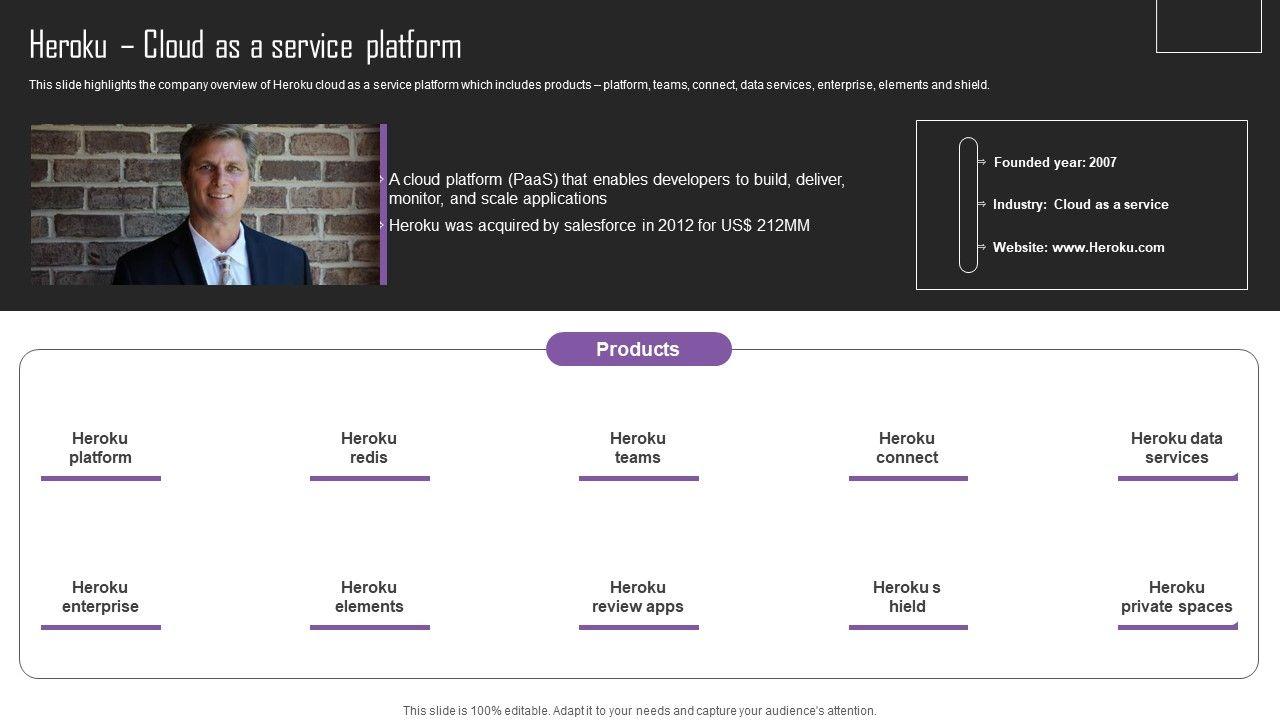Viewport: 1280px width, 720px height.
Task: Click the arrow bullet beside Industry
Action: tap(982, 204)
